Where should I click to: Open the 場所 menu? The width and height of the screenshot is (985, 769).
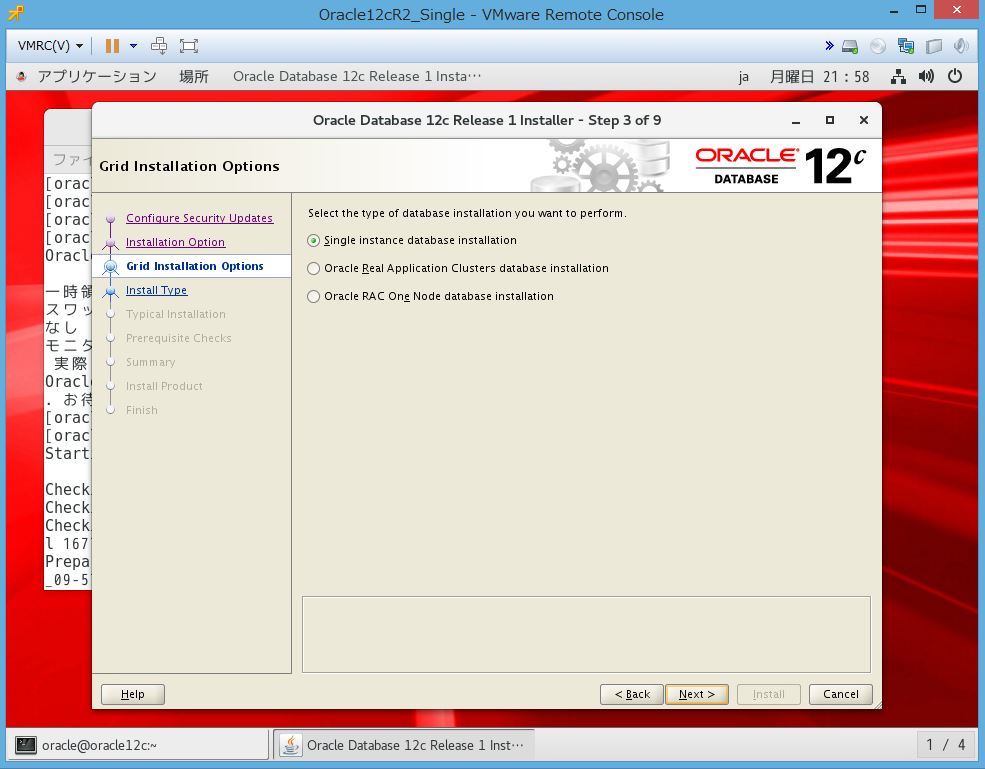pyautogui.click(x=193, y=77)
